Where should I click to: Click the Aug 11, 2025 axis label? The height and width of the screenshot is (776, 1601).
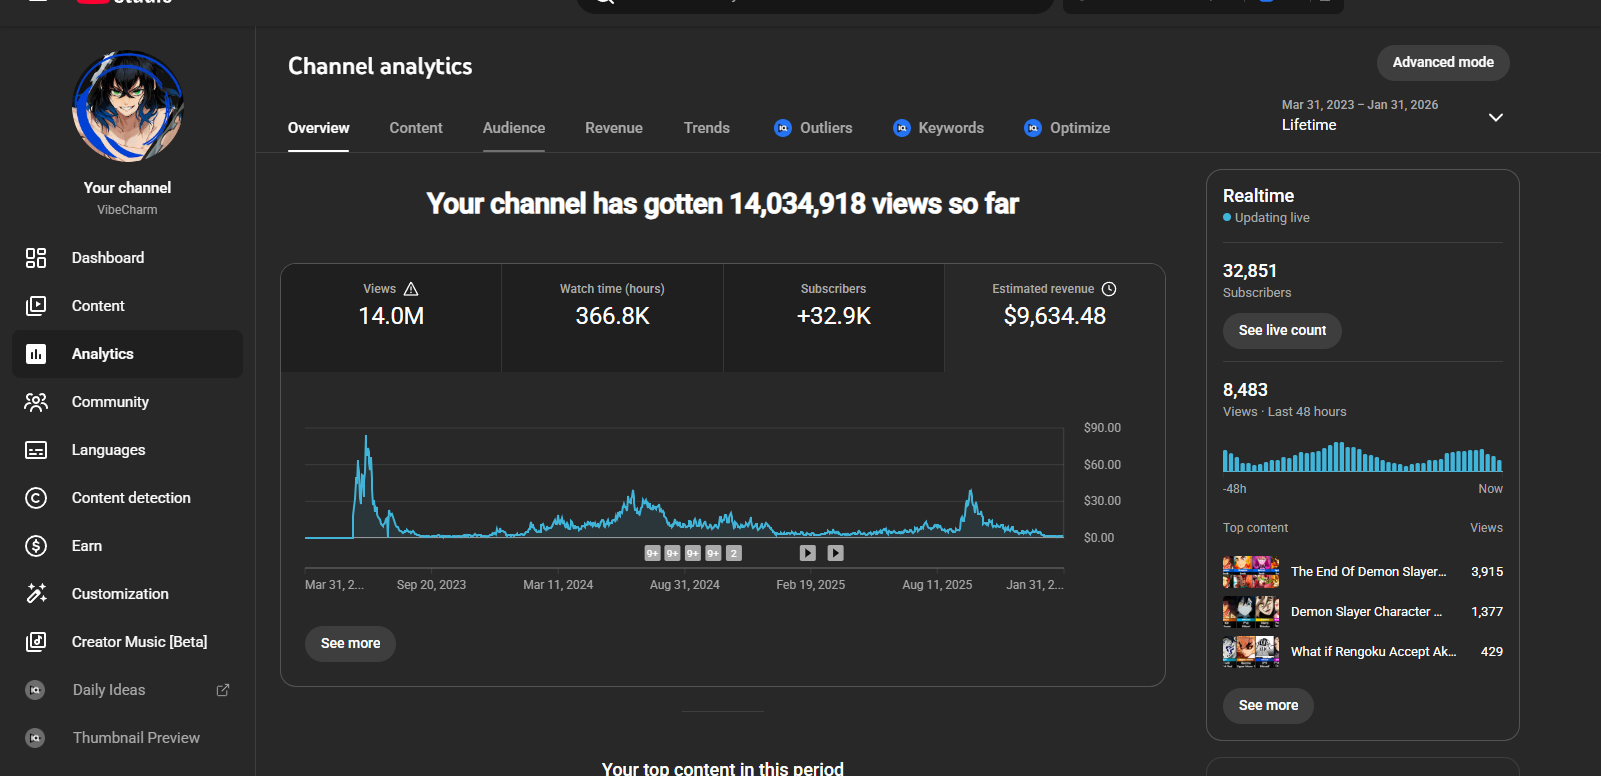tap(937, 585)
